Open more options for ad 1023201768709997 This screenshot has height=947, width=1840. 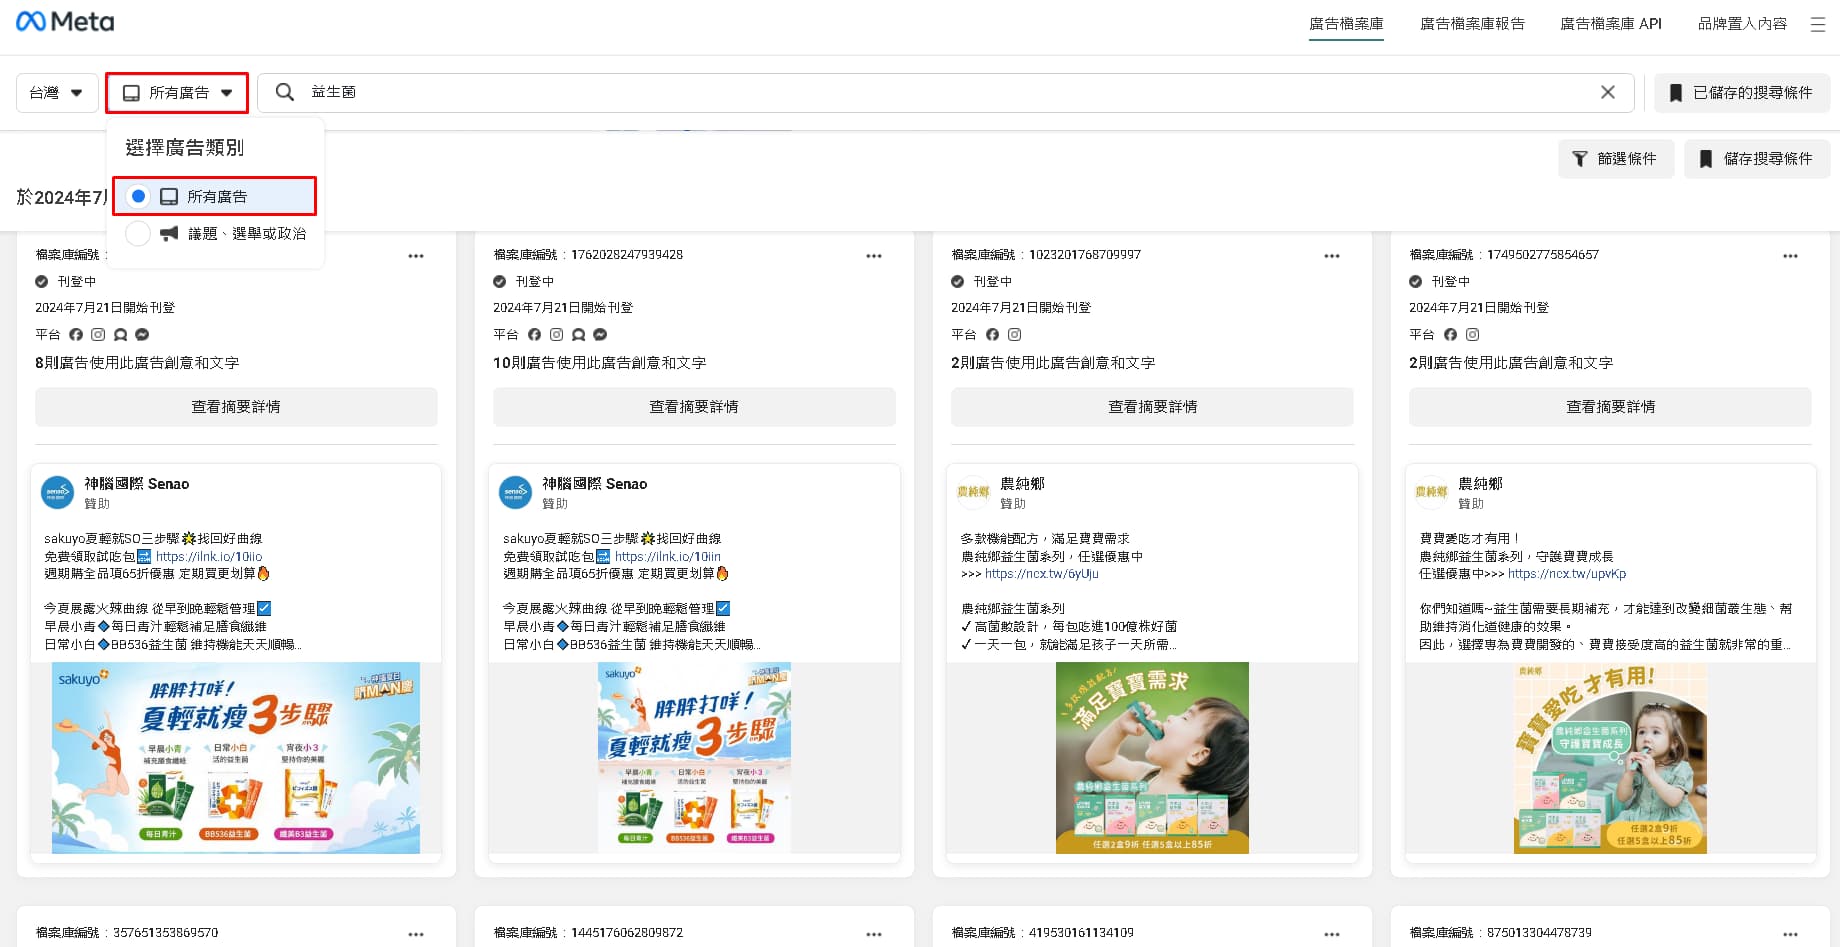point(1332,256)
